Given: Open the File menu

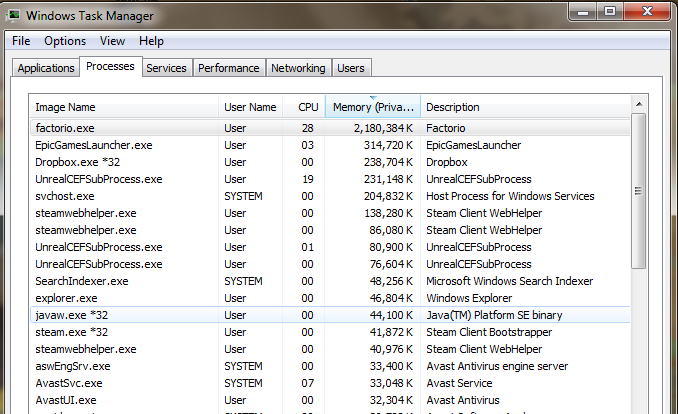Looking at the screenshot, I should [x=21, y=41].
